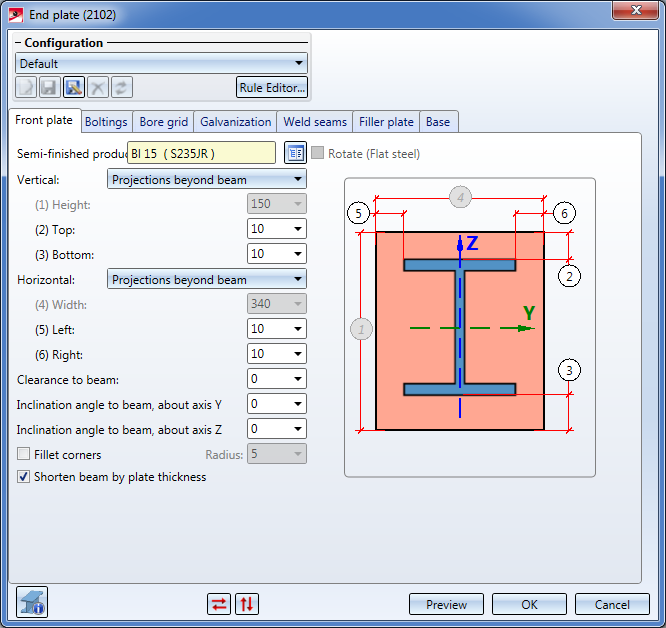
Task: Select the Front plate tab
Action: pyautogui.click(x=44, y=121)
